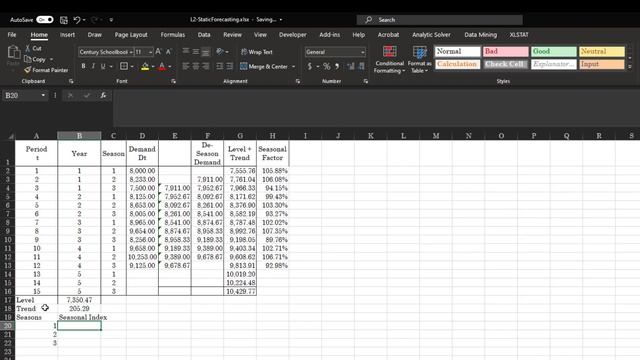Apply the Normal cell style
640x360 pixels.
click(x=458, y=51)
